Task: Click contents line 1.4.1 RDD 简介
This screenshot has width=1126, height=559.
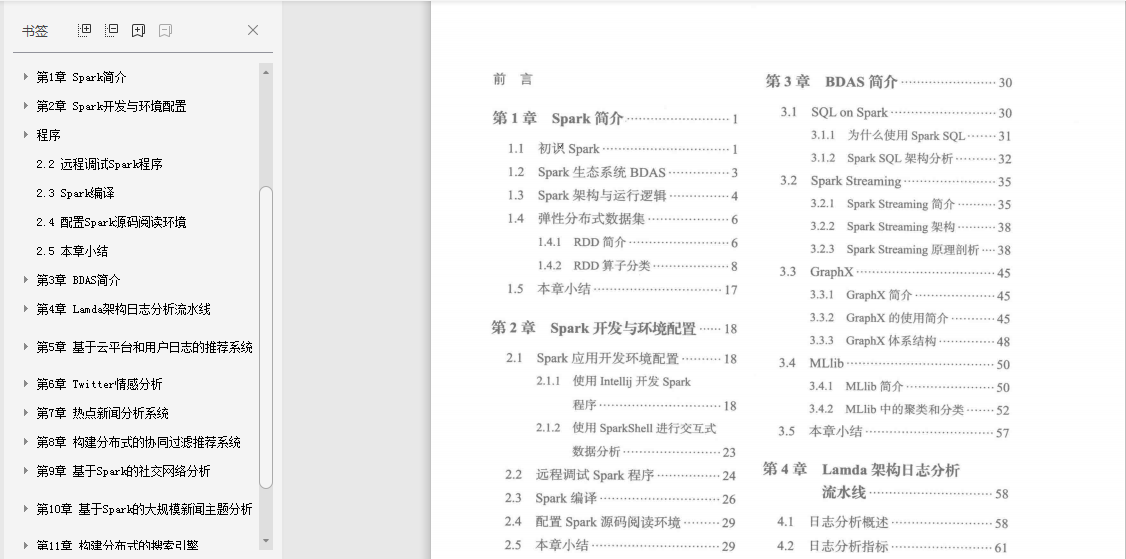Action: [638, 242]
